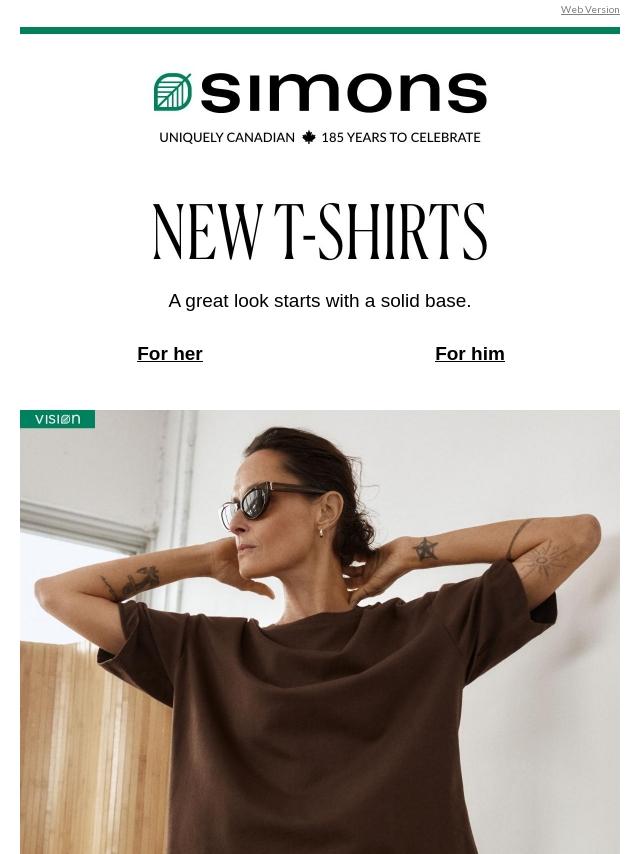640x854 pixels.
Task: Click the maple leaf icon in the tagline
Action: pos(309,137)
